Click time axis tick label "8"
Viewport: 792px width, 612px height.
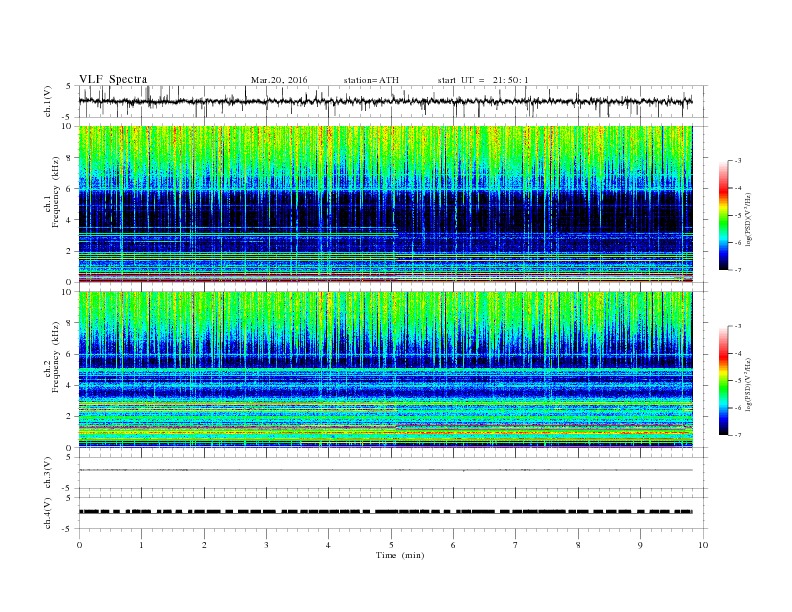point(578,545)
